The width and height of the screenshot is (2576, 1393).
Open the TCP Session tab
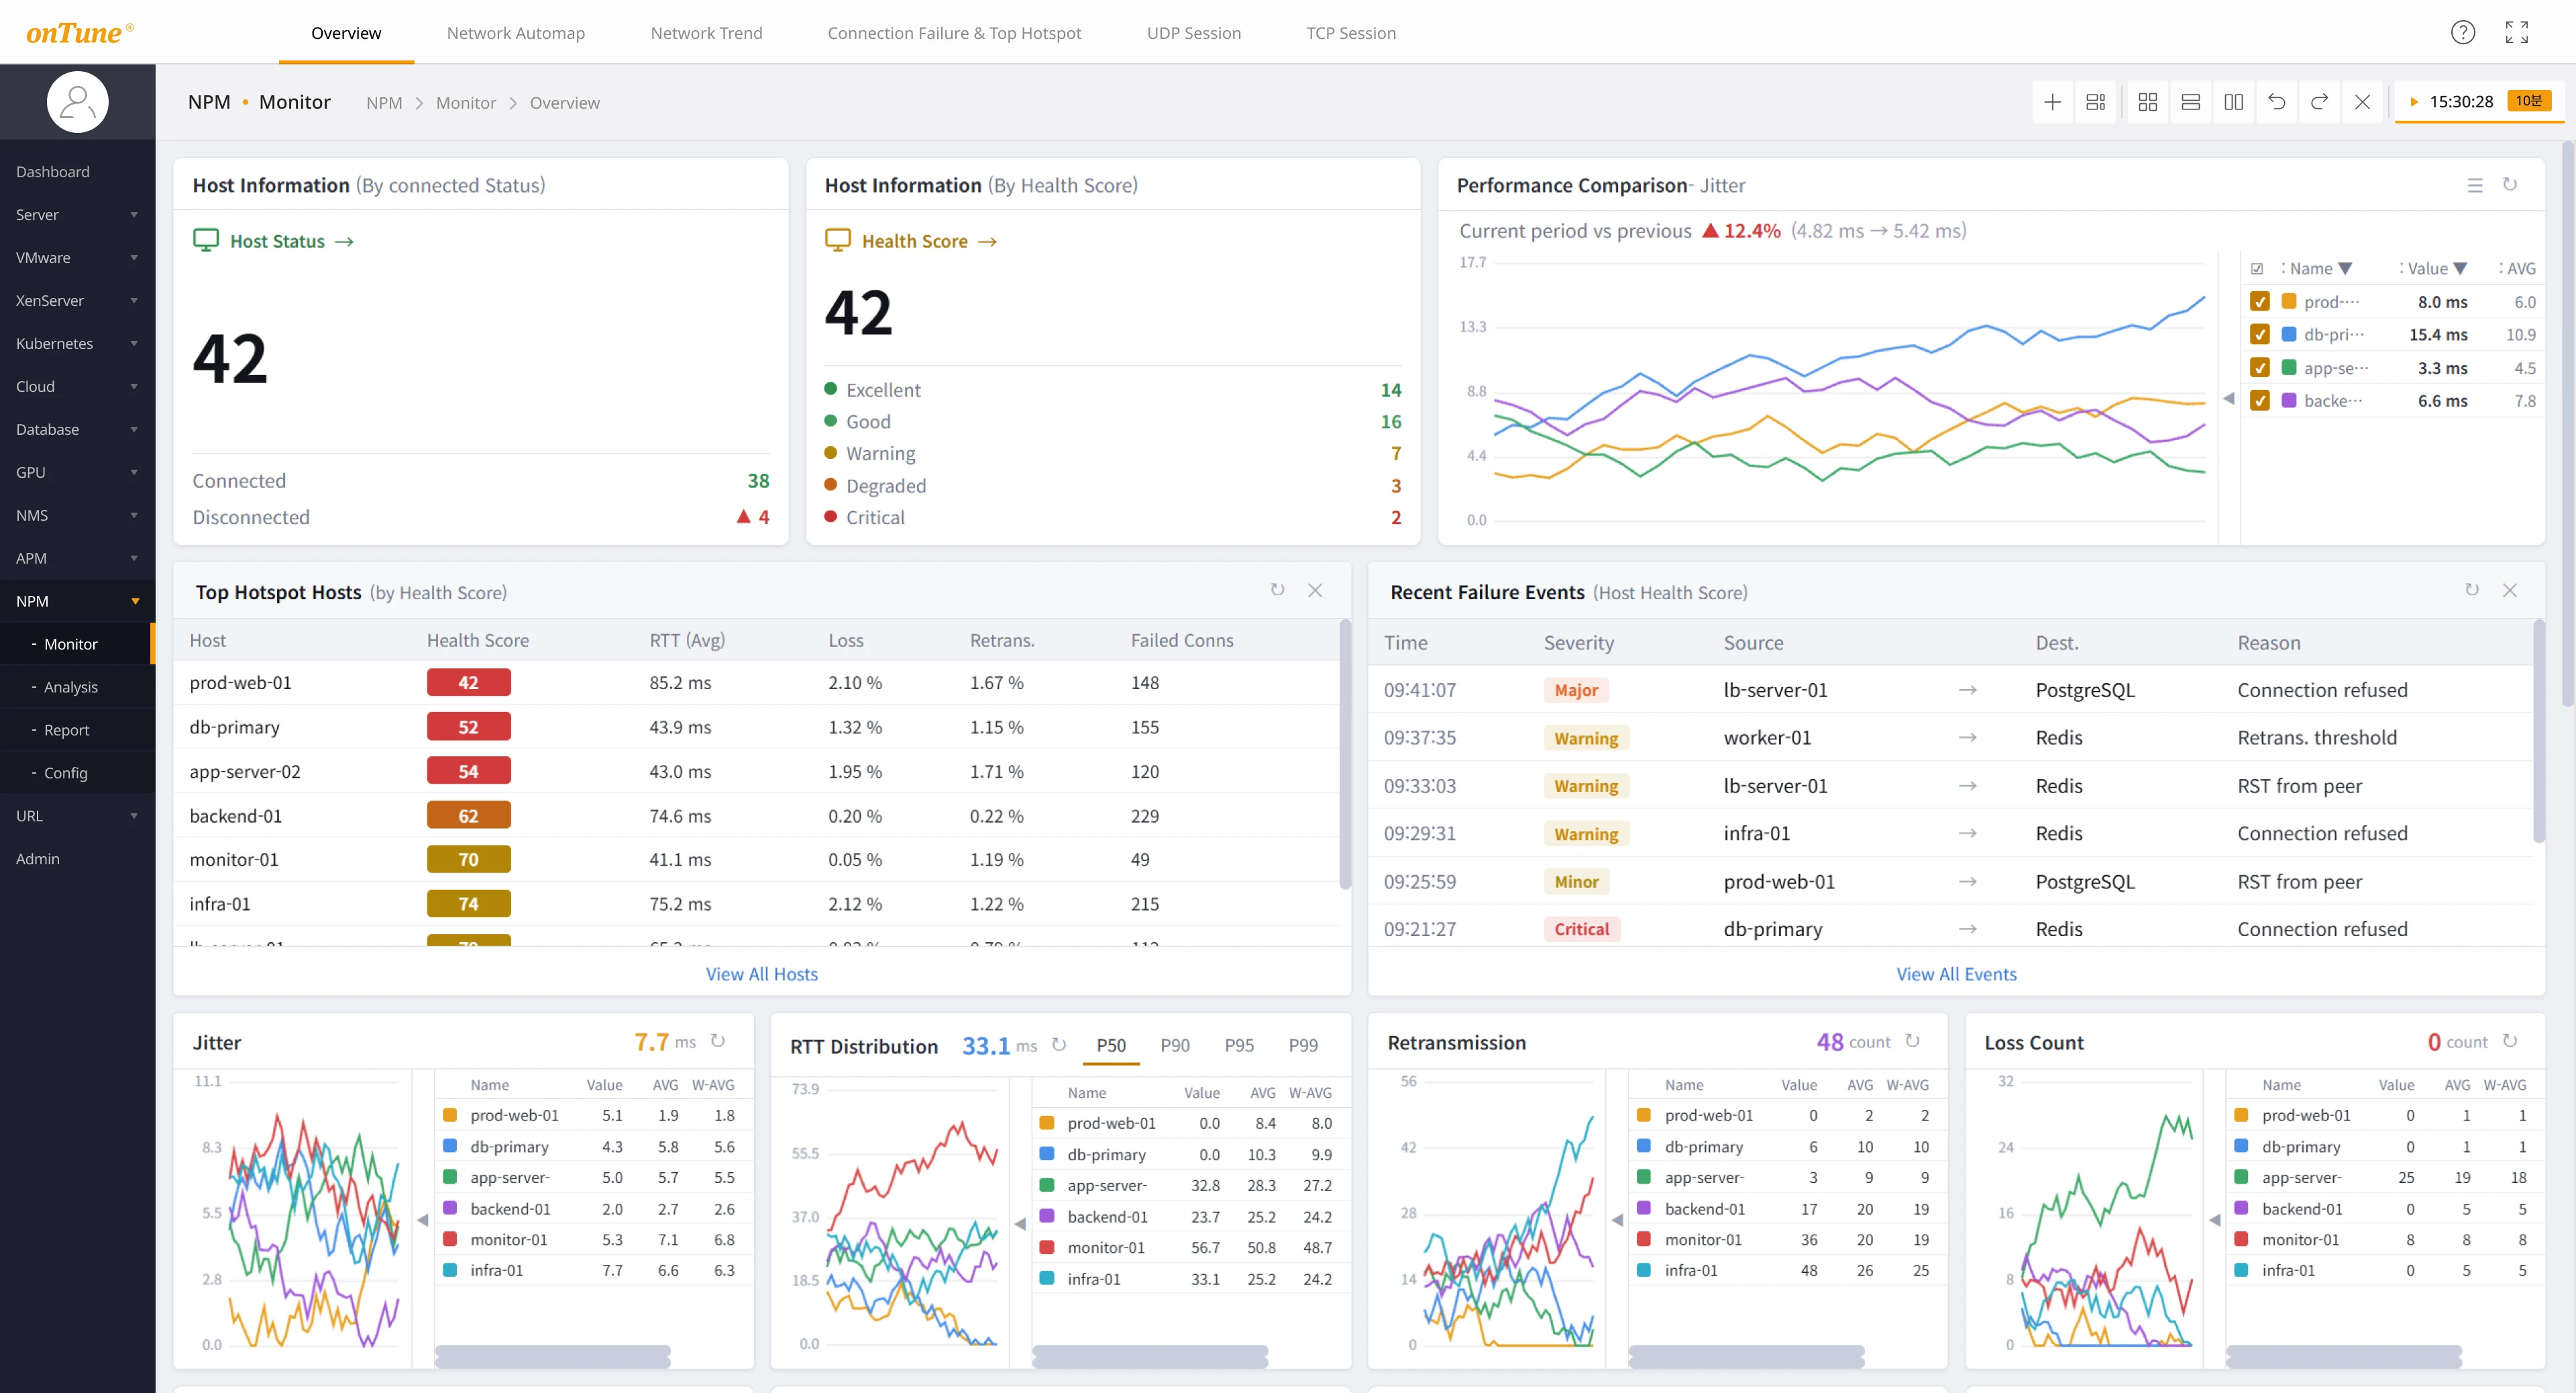pyautogui.click(x=1351, y=33)
